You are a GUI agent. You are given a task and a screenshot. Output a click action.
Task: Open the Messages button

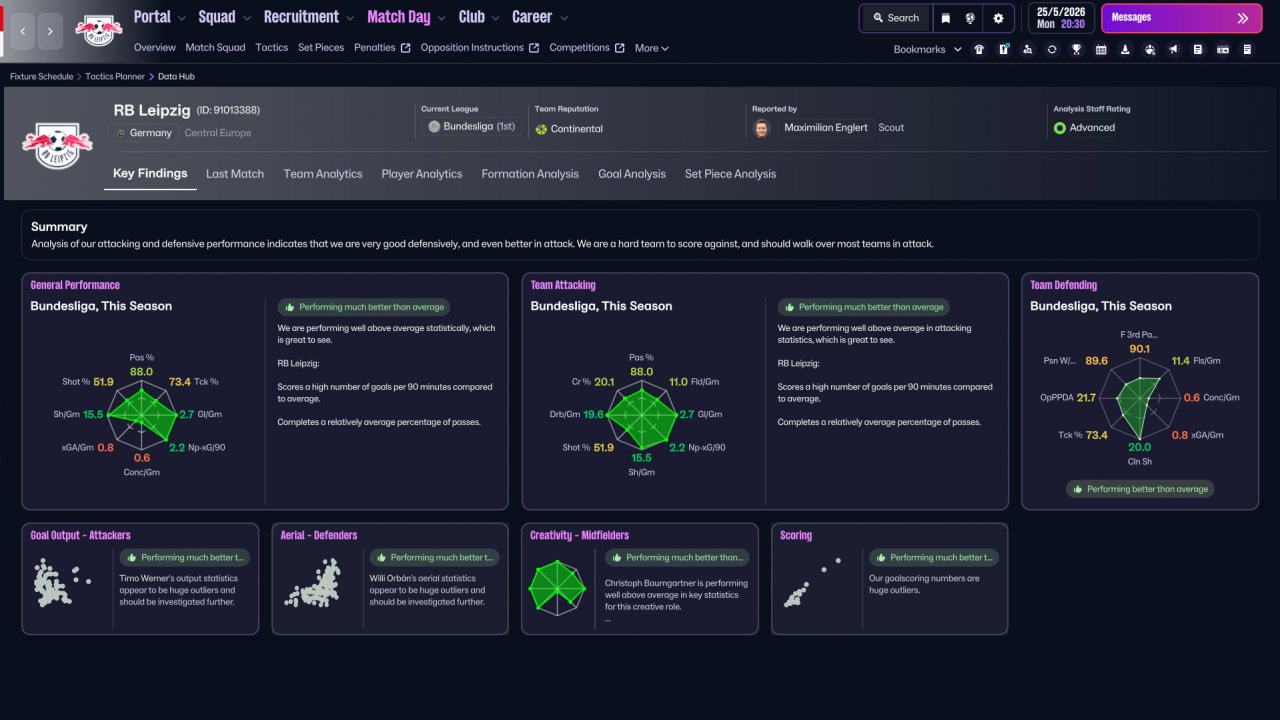[1181, 18]
